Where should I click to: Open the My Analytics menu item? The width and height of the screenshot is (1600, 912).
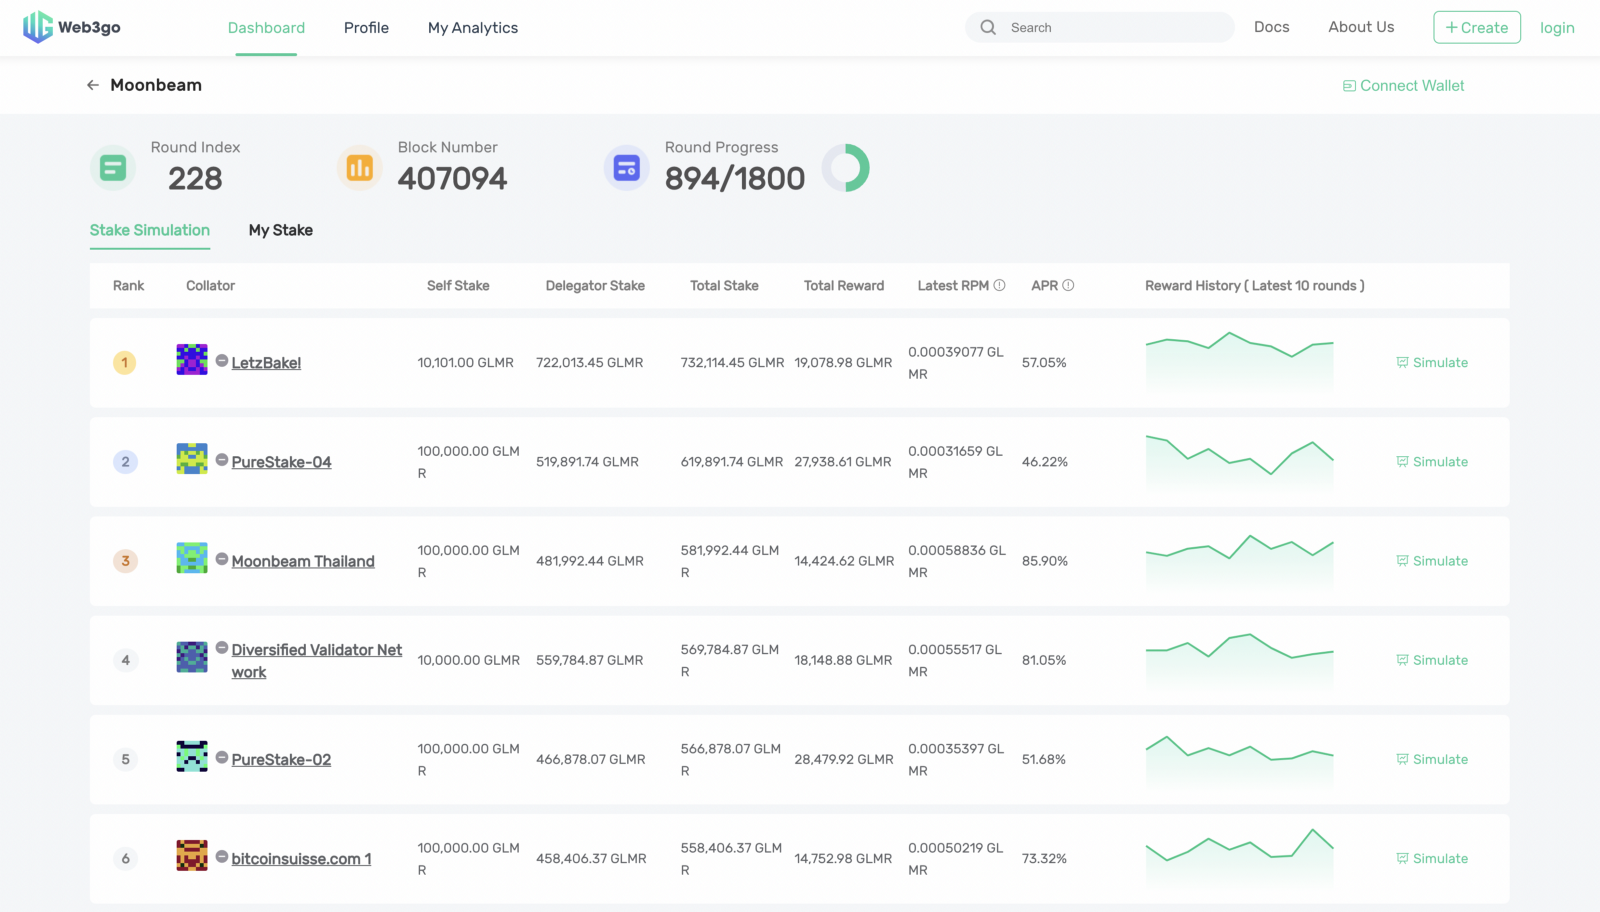point(473,28)
